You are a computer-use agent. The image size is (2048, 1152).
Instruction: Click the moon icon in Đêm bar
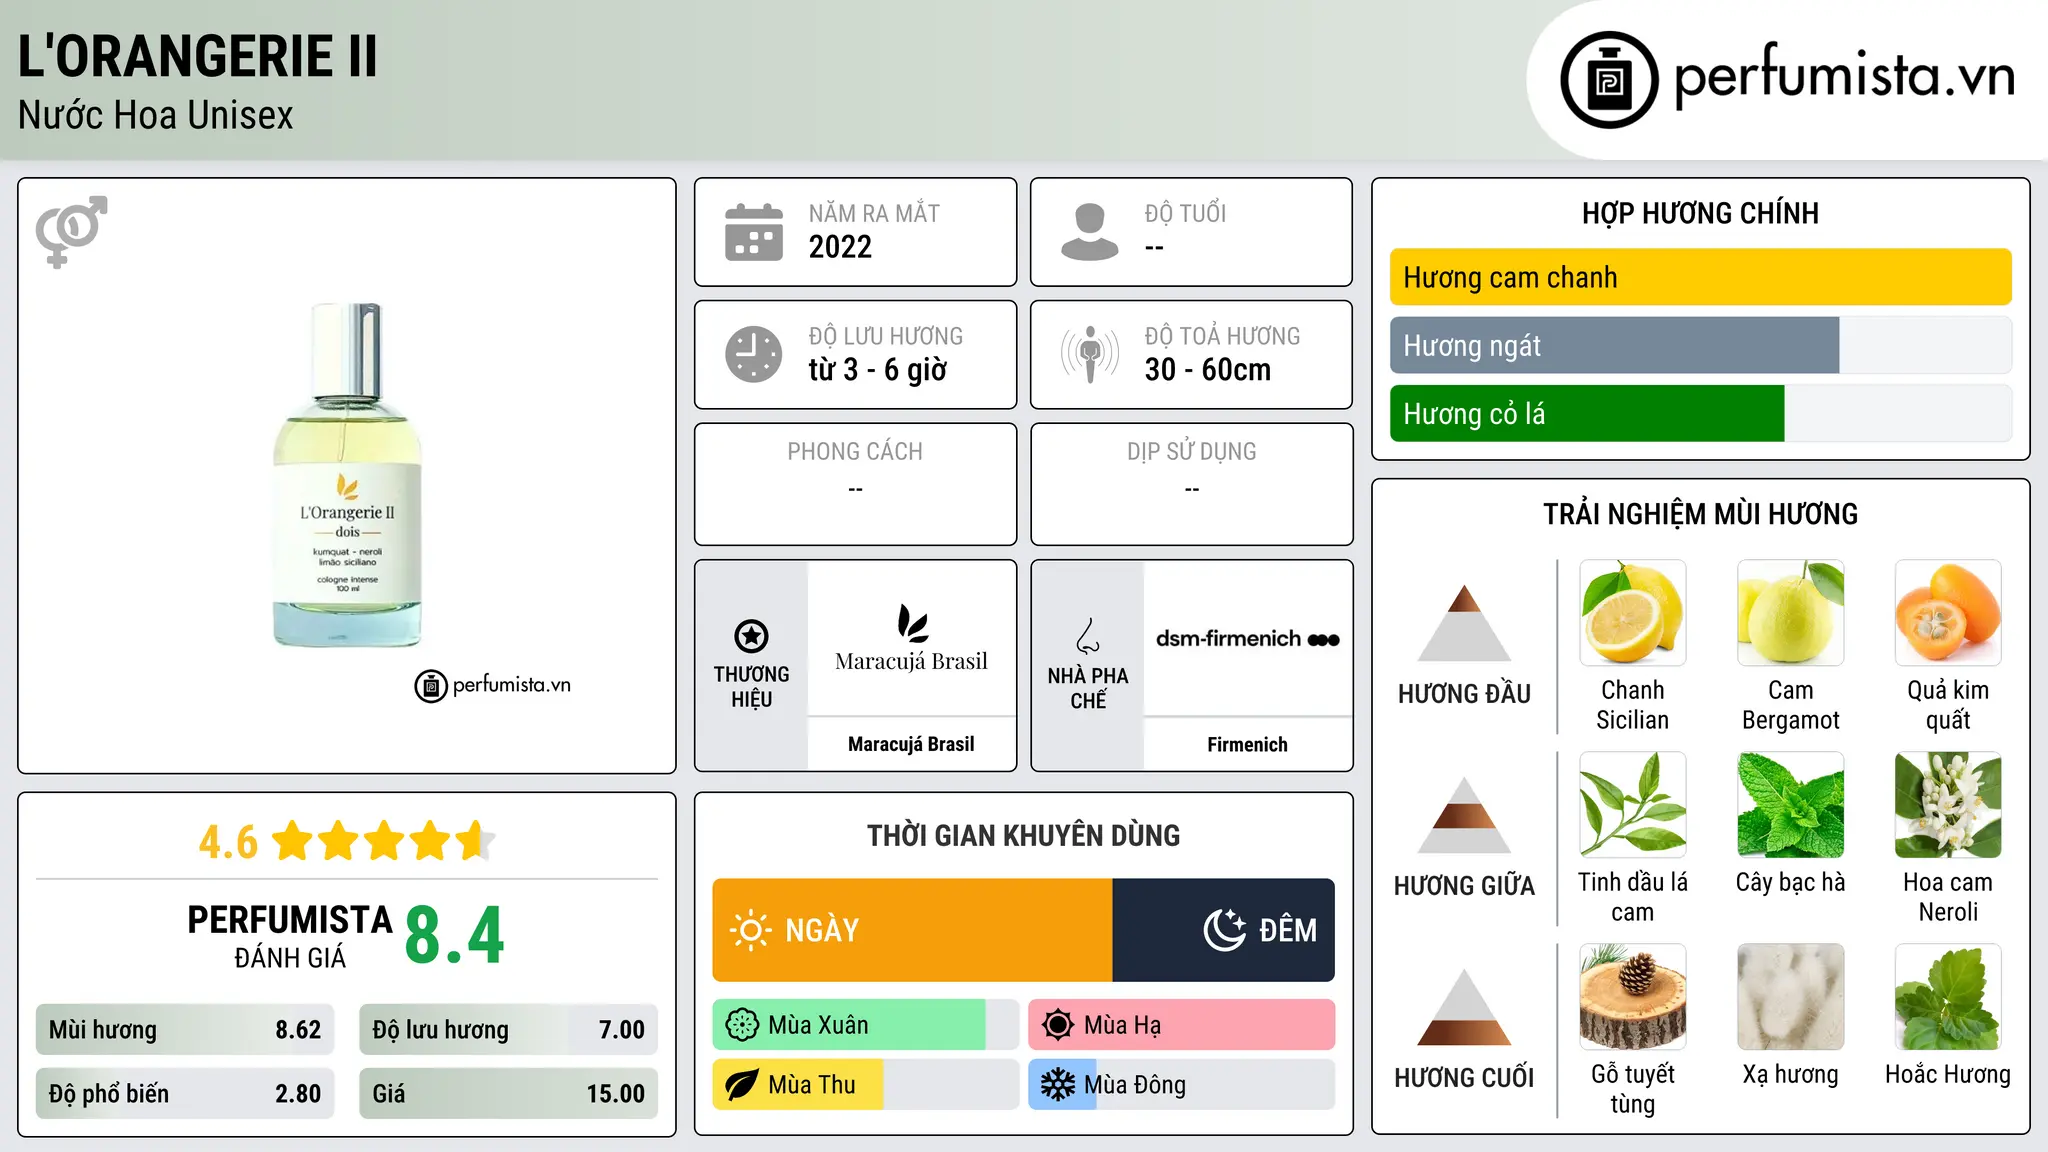[1225, 930]
